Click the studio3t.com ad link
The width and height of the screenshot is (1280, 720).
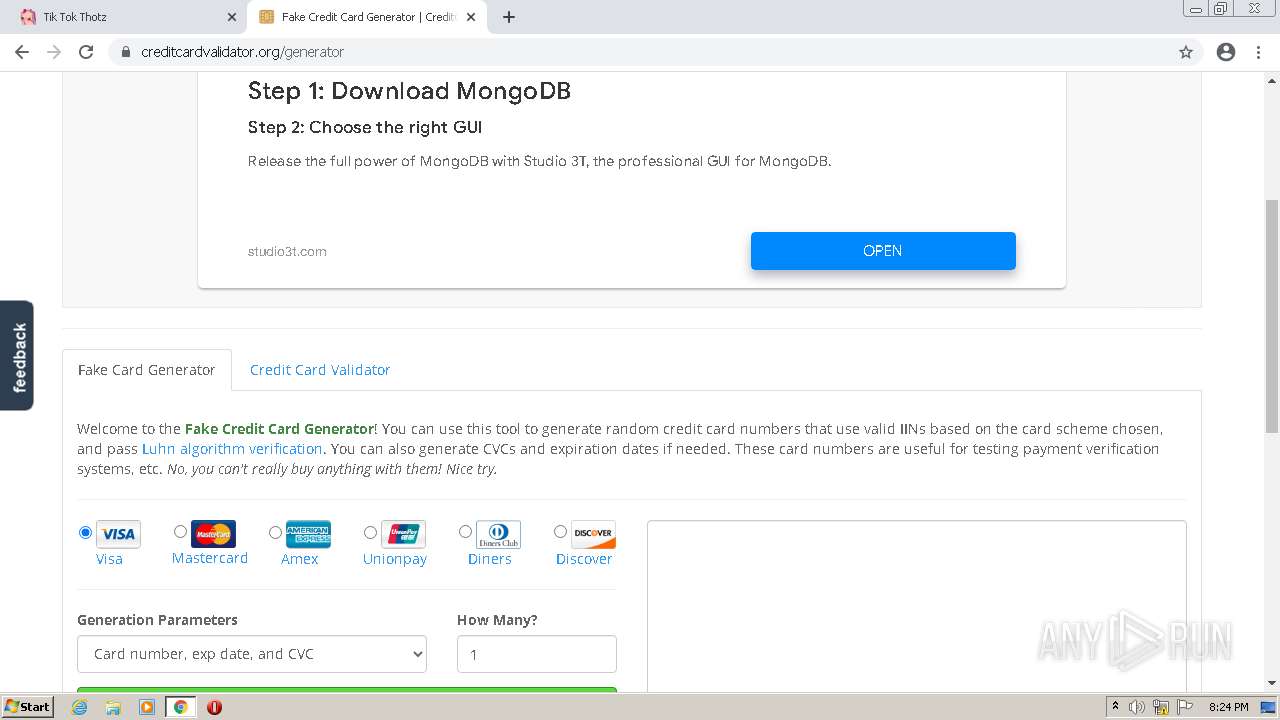click(287, 251)
